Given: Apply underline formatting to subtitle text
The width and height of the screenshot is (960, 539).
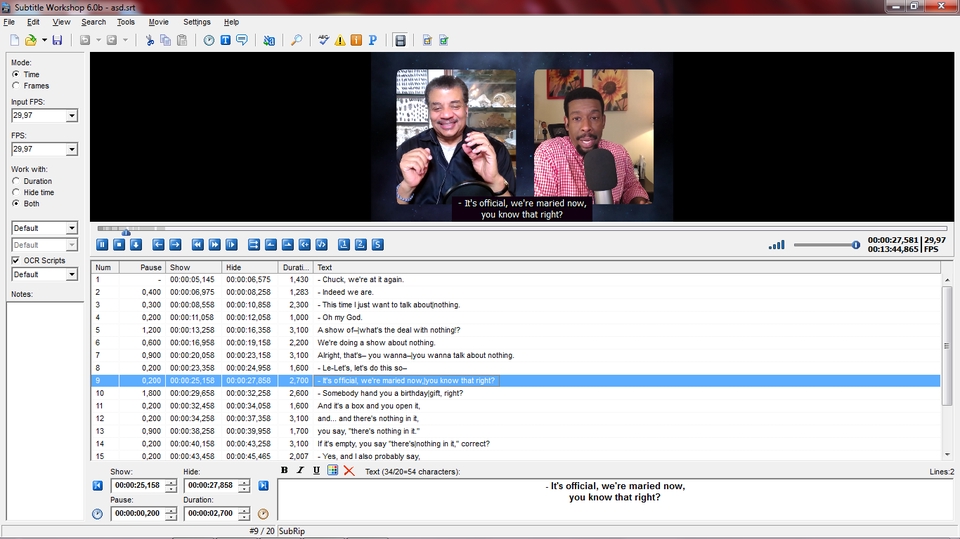Looking at the screenshot, I should point(316,470).
